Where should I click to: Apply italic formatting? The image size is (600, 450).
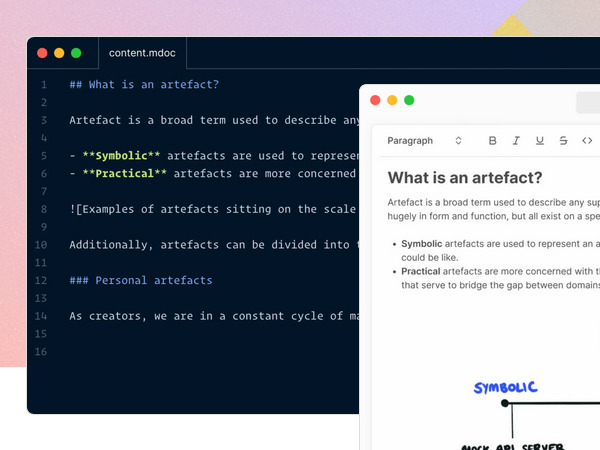[516, 141]
